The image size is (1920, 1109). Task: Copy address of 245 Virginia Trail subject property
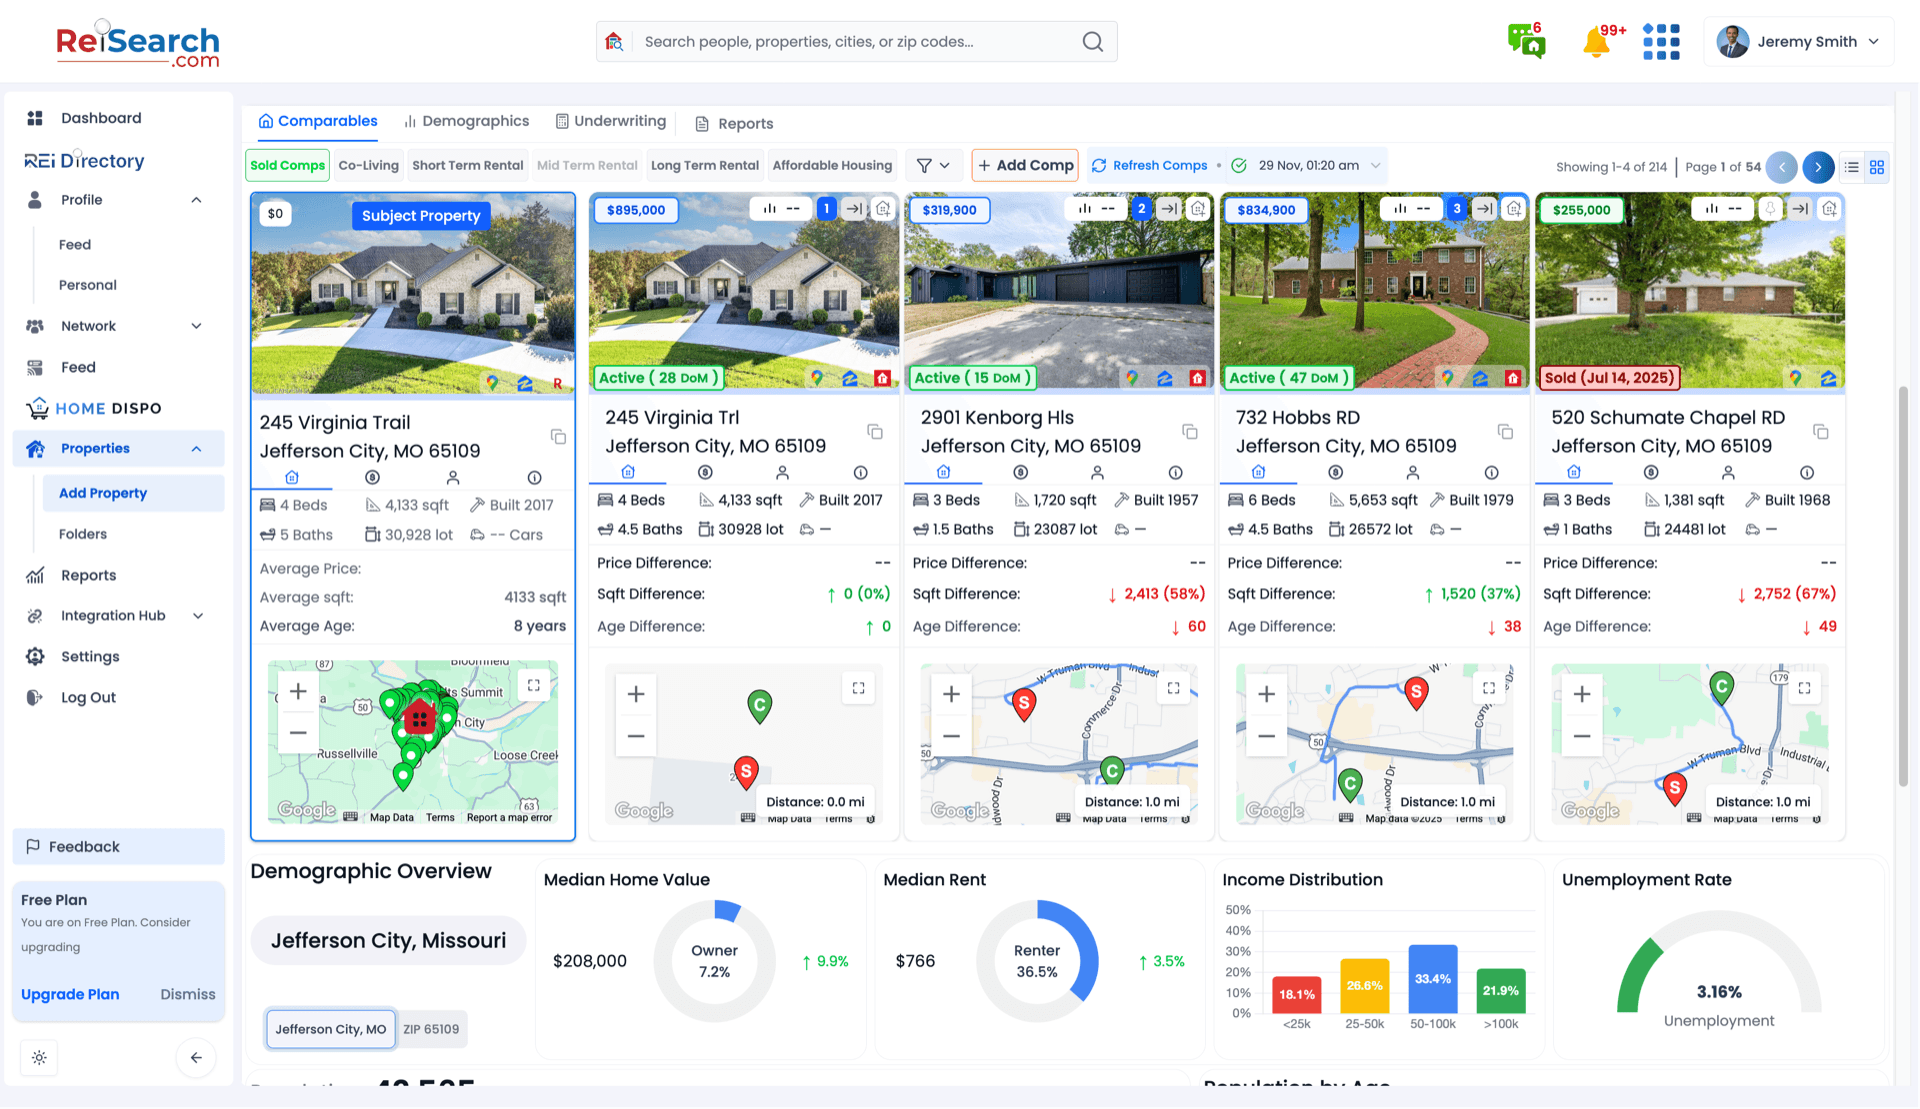coord(558,437)
